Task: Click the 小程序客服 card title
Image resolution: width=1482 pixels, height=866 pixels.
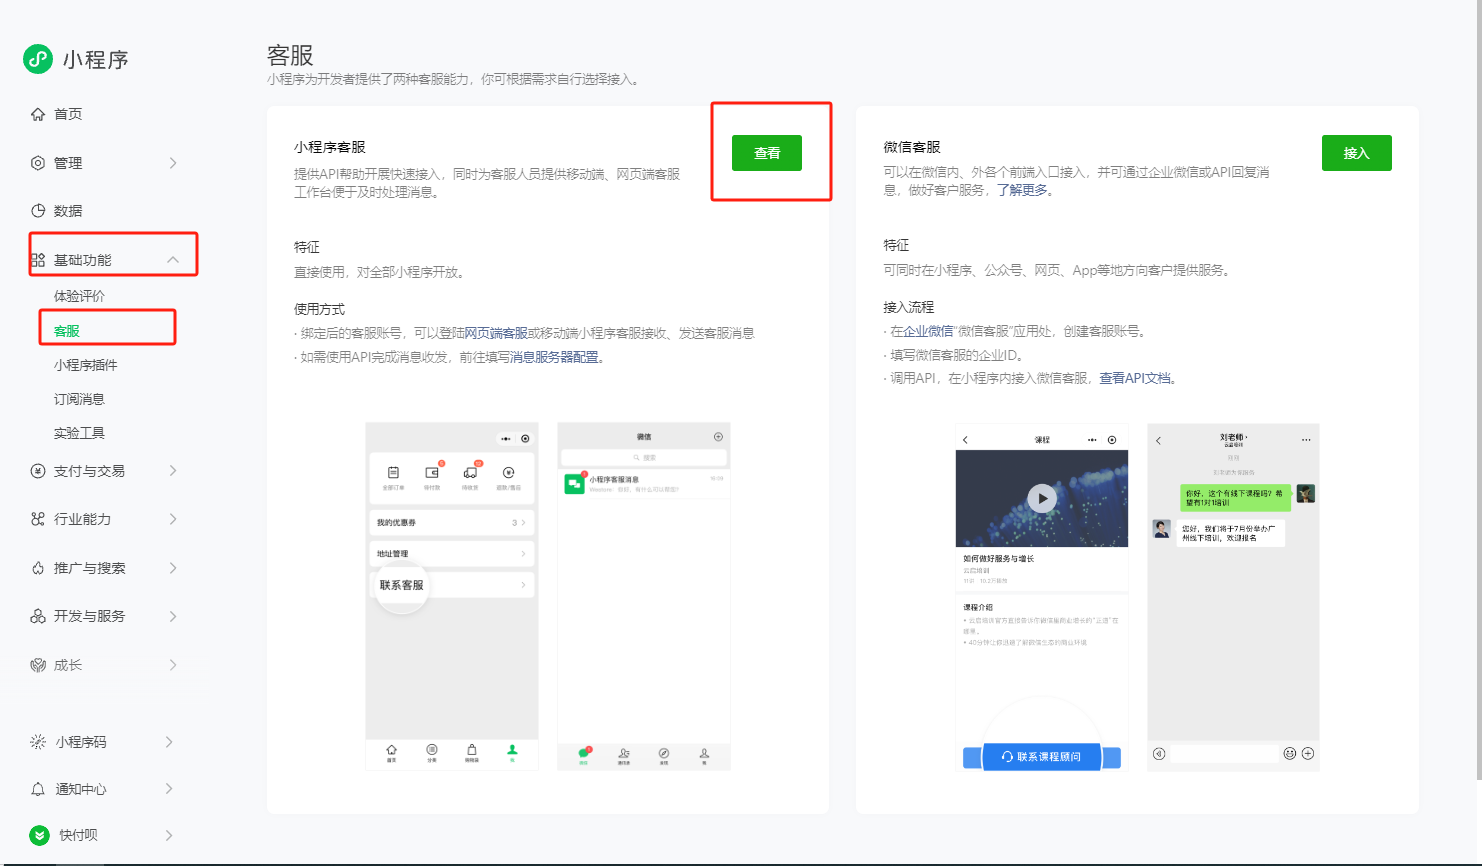Action: point(330,147)
